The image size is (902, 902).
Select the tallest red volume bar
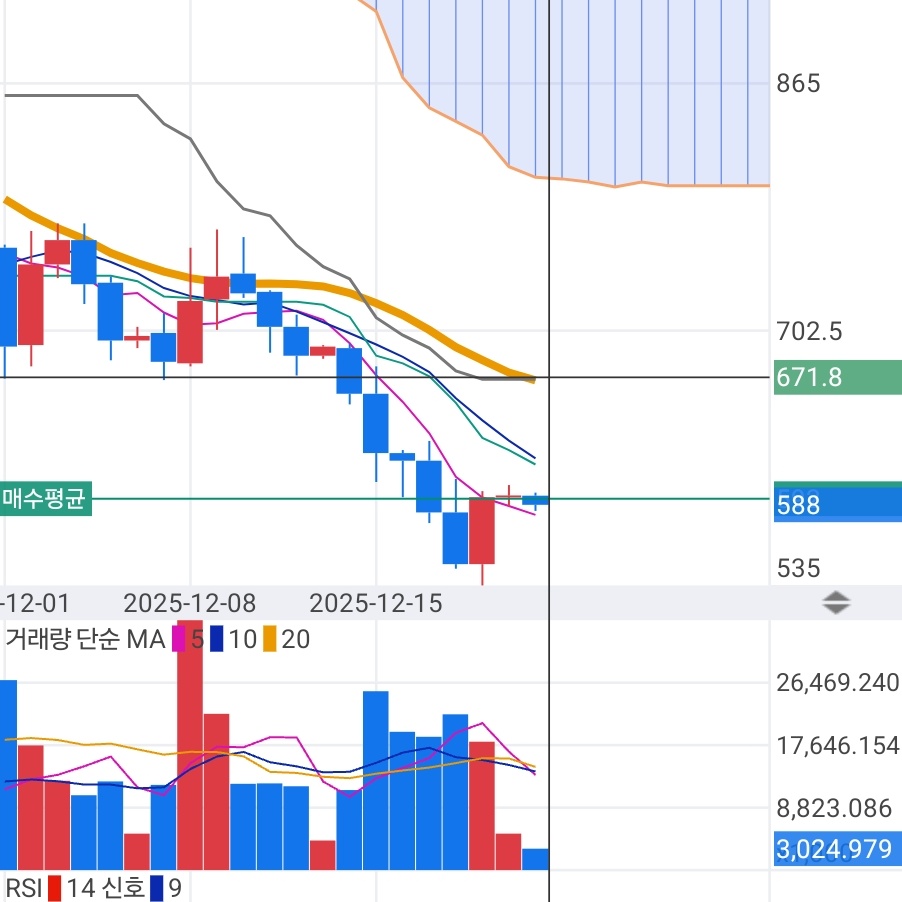(x=190, y=745)
